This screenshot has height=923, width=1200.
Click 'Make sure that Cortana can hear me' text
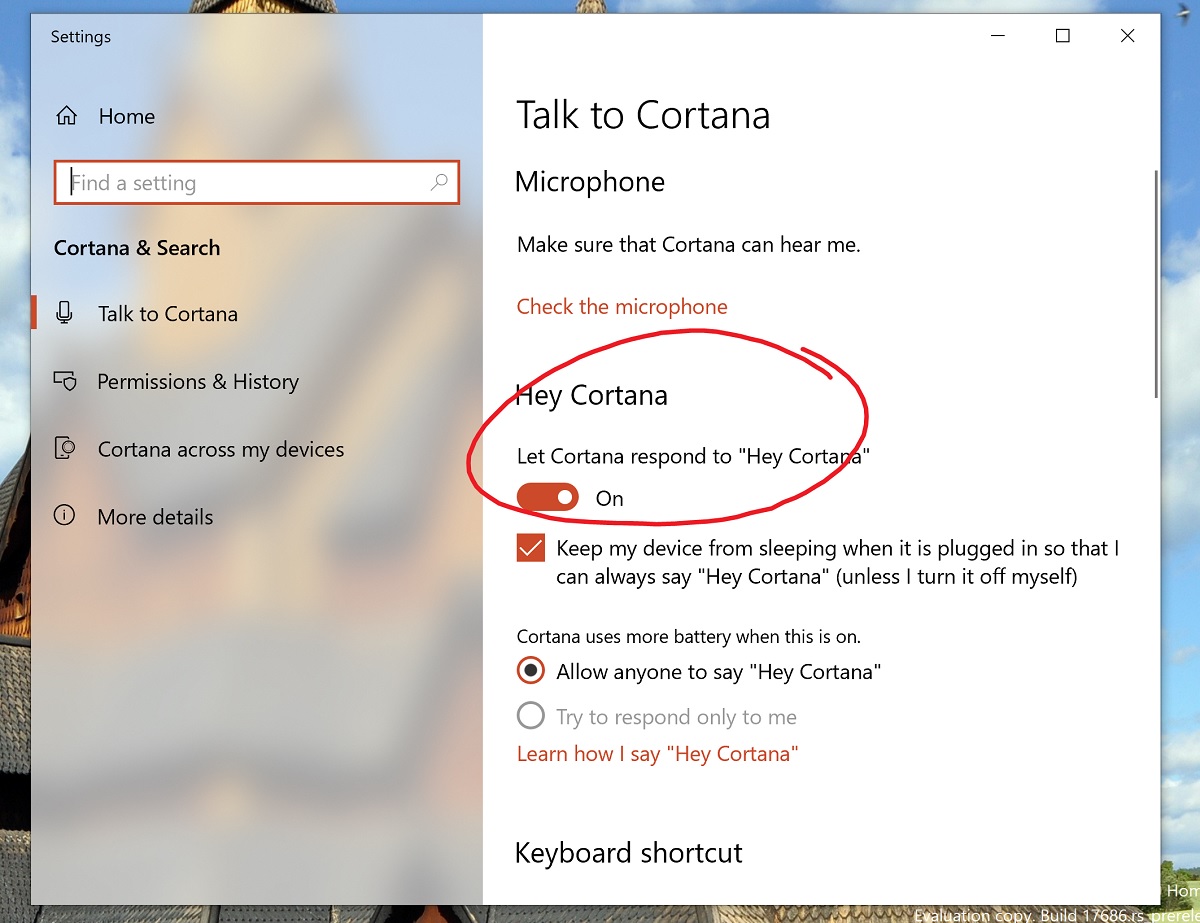(x=688, y=244)
